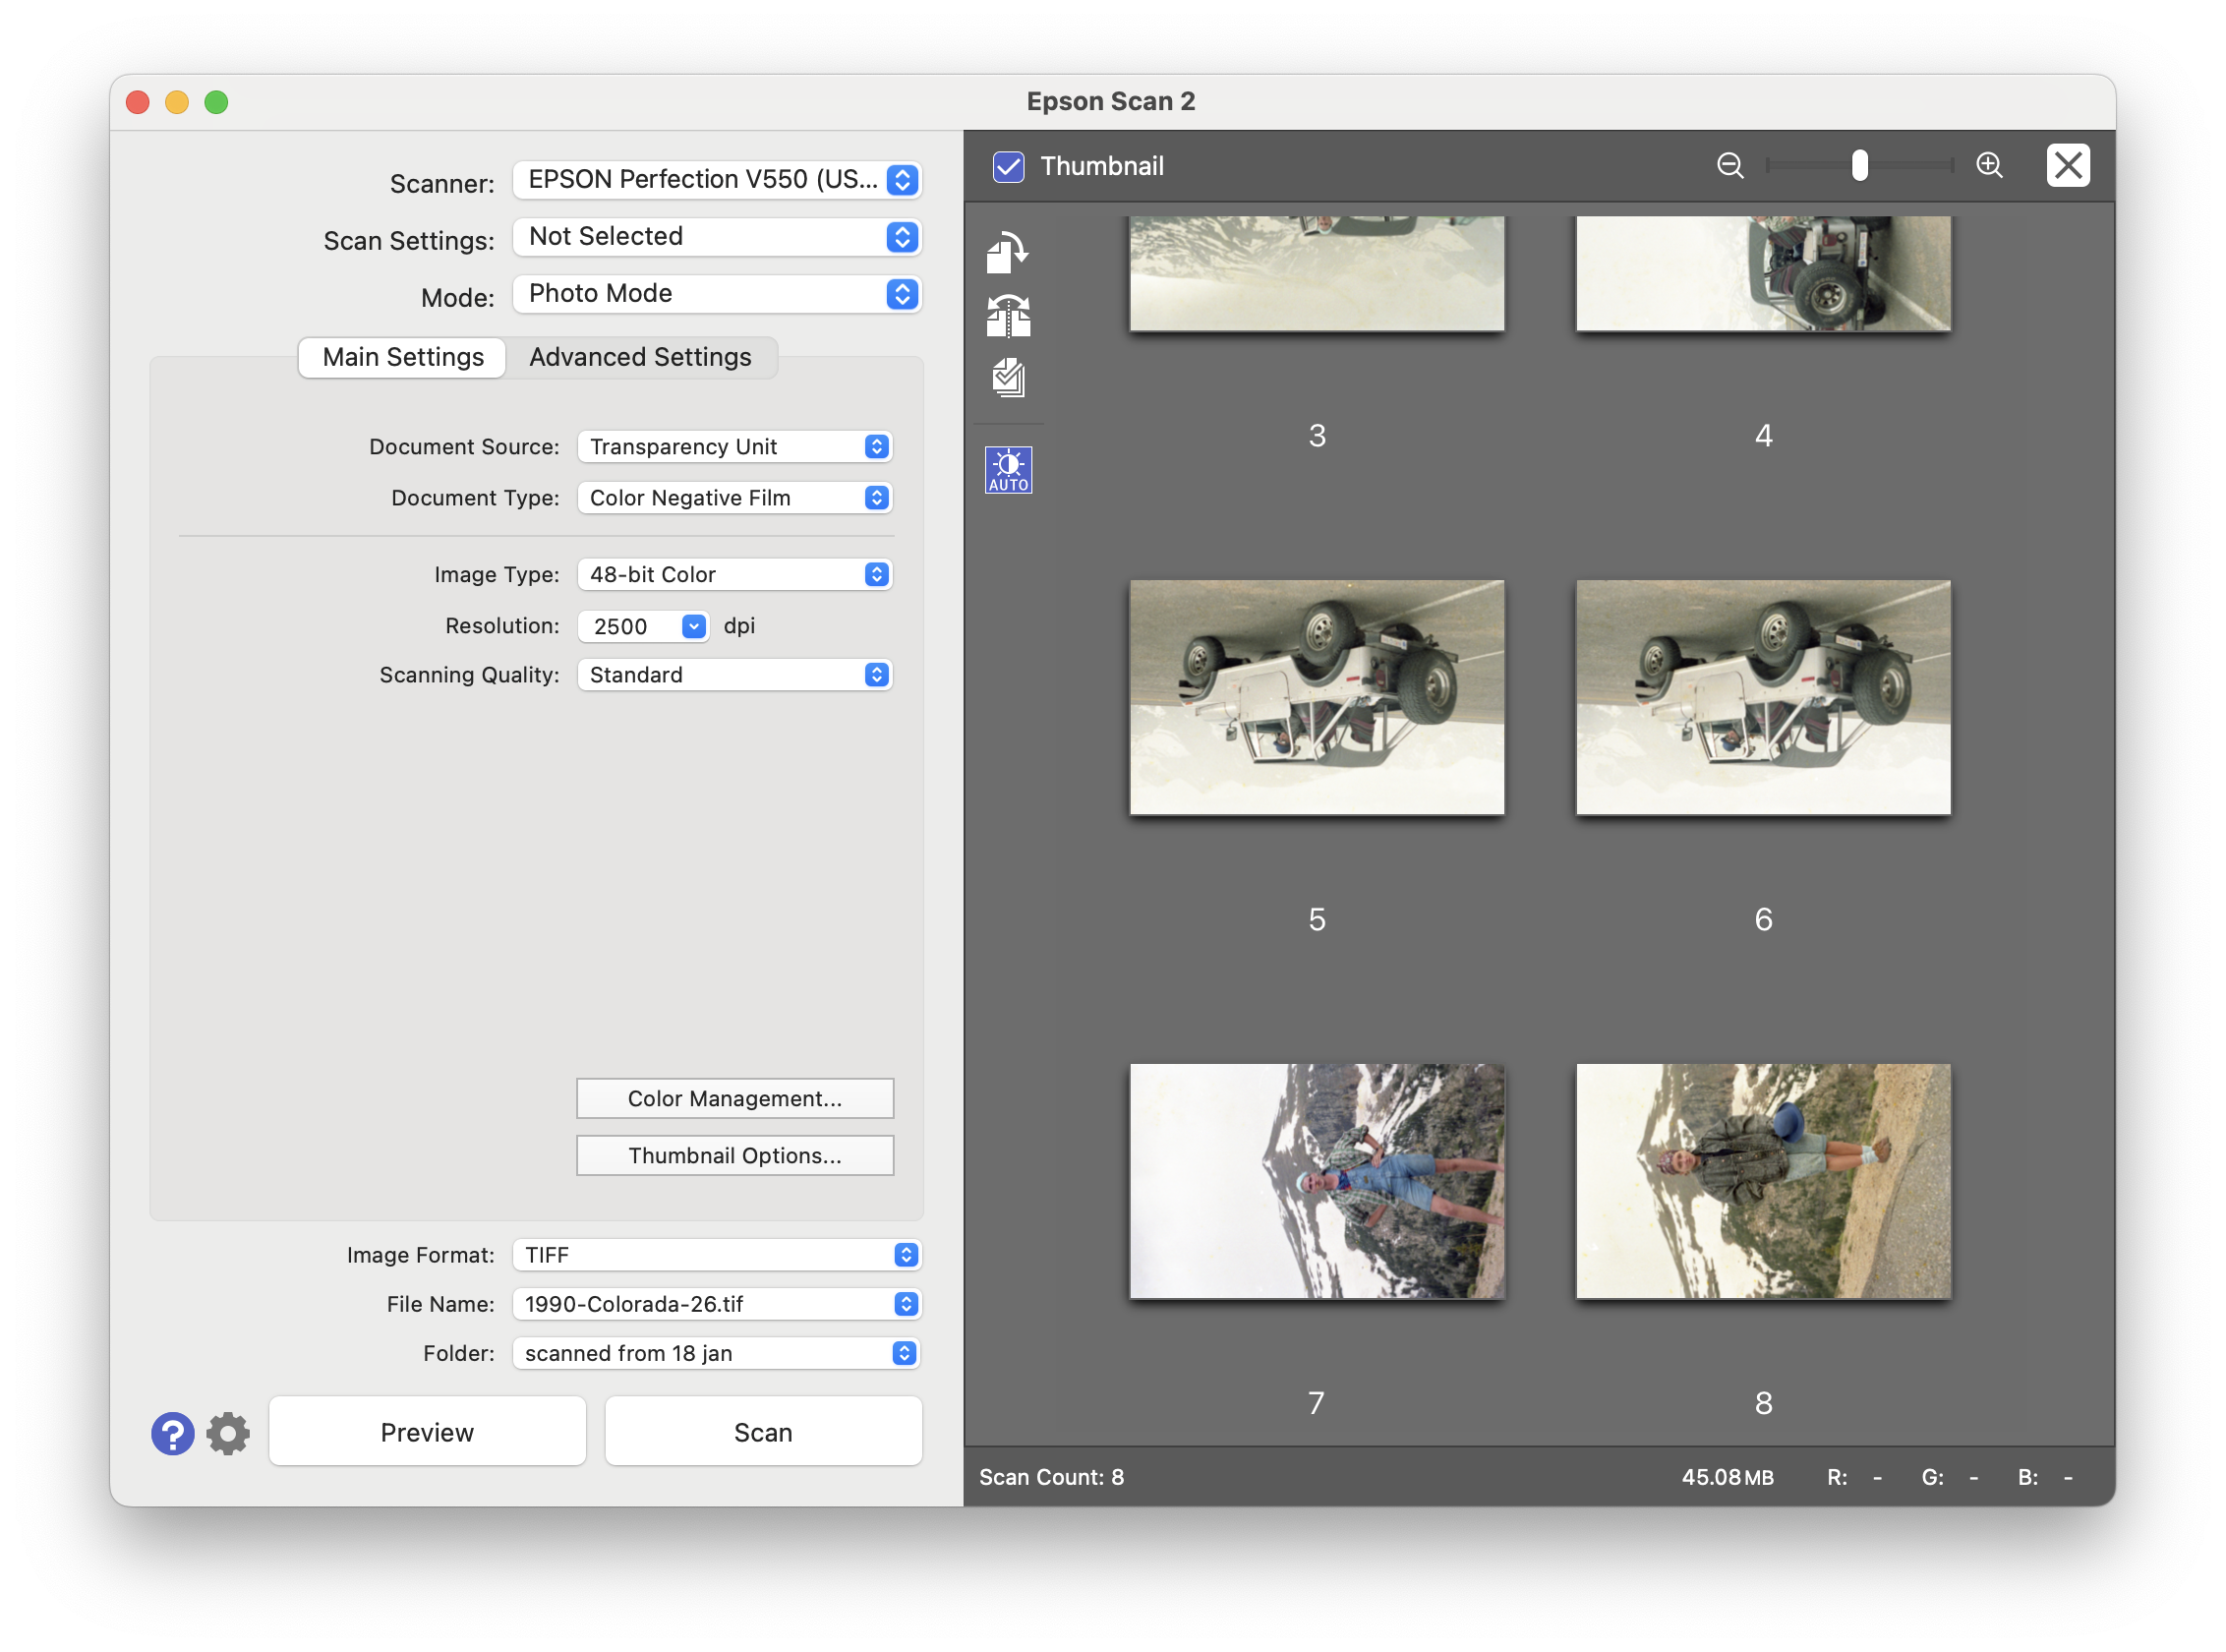Open the Mode Photo Mode dropdown
Image resolution: width=2226 pixels, height=1652 pixels.
point(716,294)
